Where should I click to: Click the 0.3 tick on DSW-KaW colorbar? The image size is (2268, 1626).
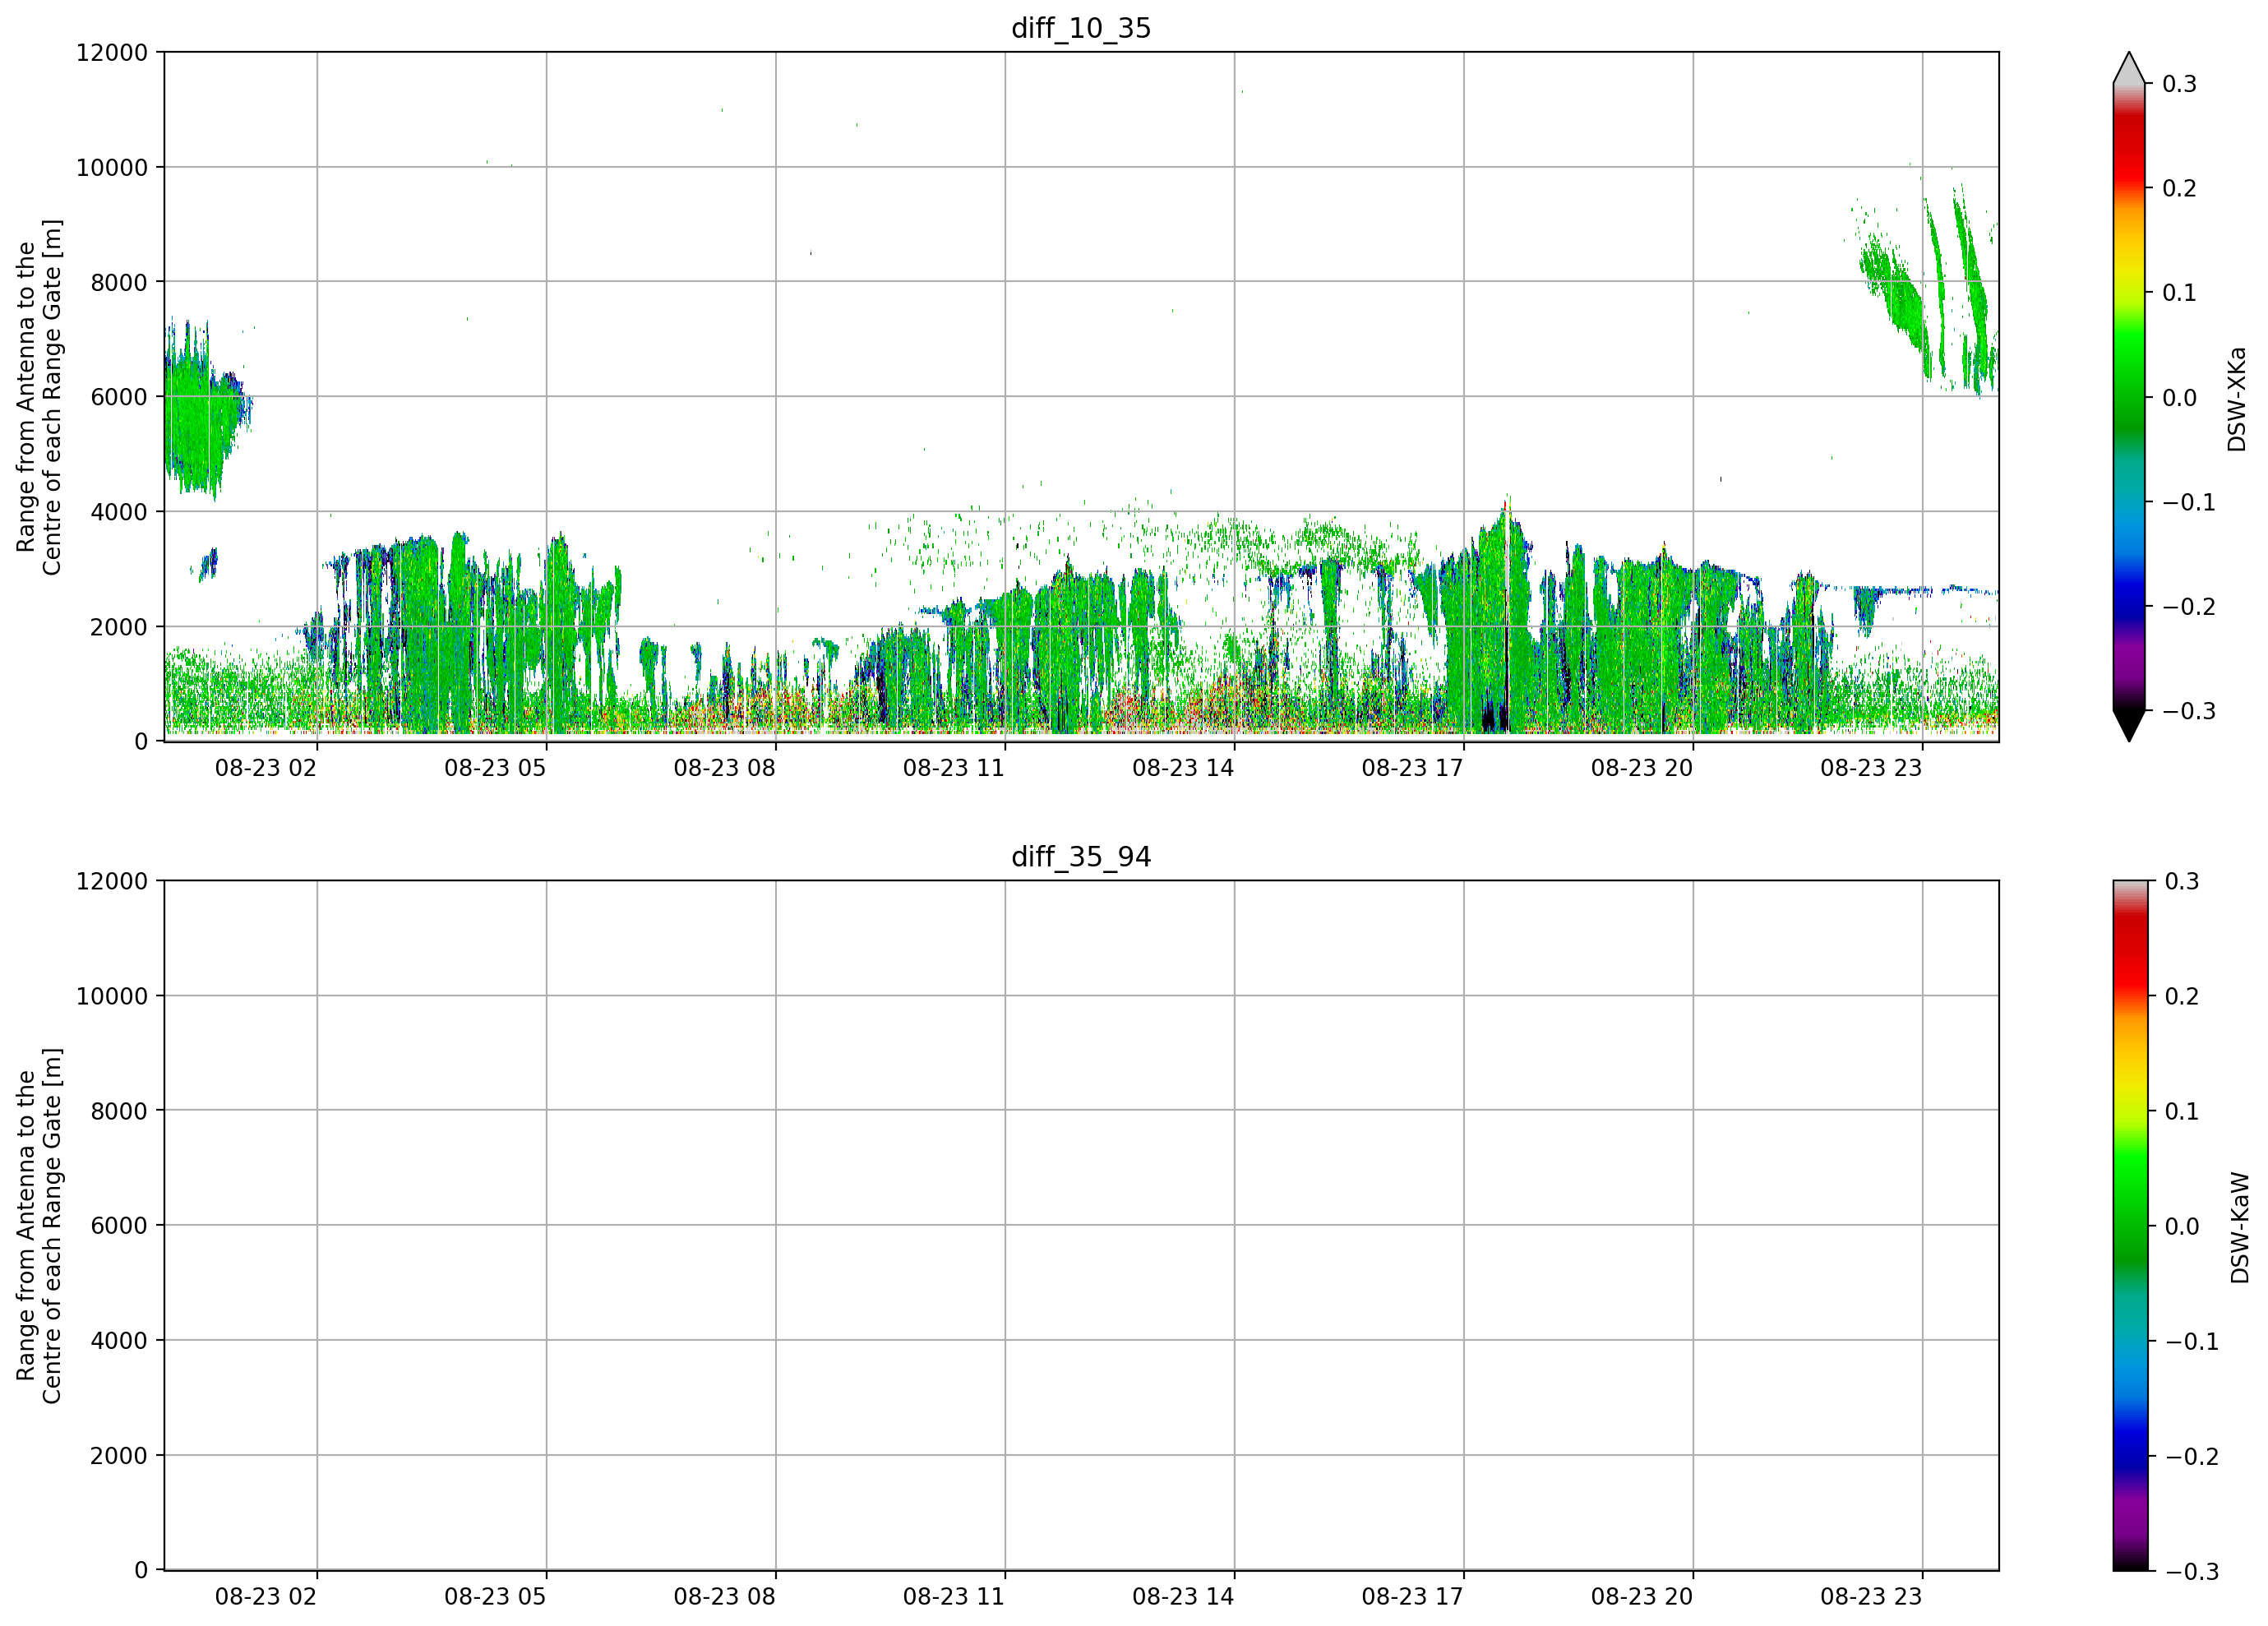point(2182,882)
